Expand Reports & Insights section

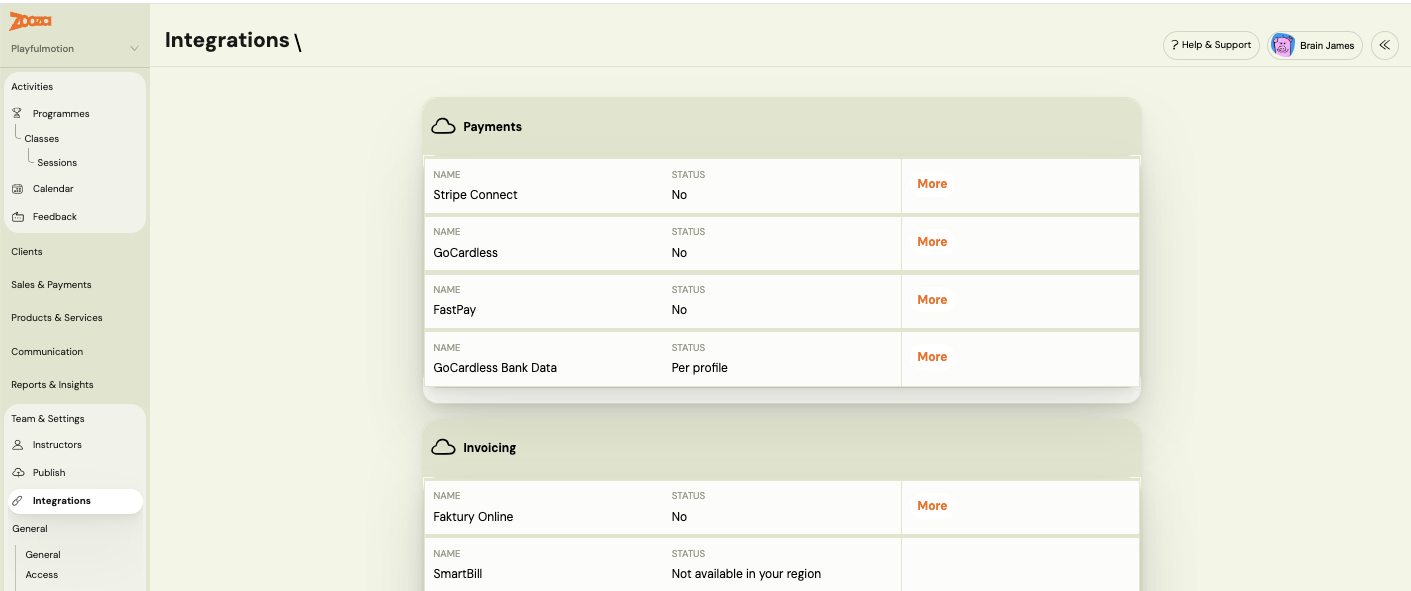[x=52, y=384]
